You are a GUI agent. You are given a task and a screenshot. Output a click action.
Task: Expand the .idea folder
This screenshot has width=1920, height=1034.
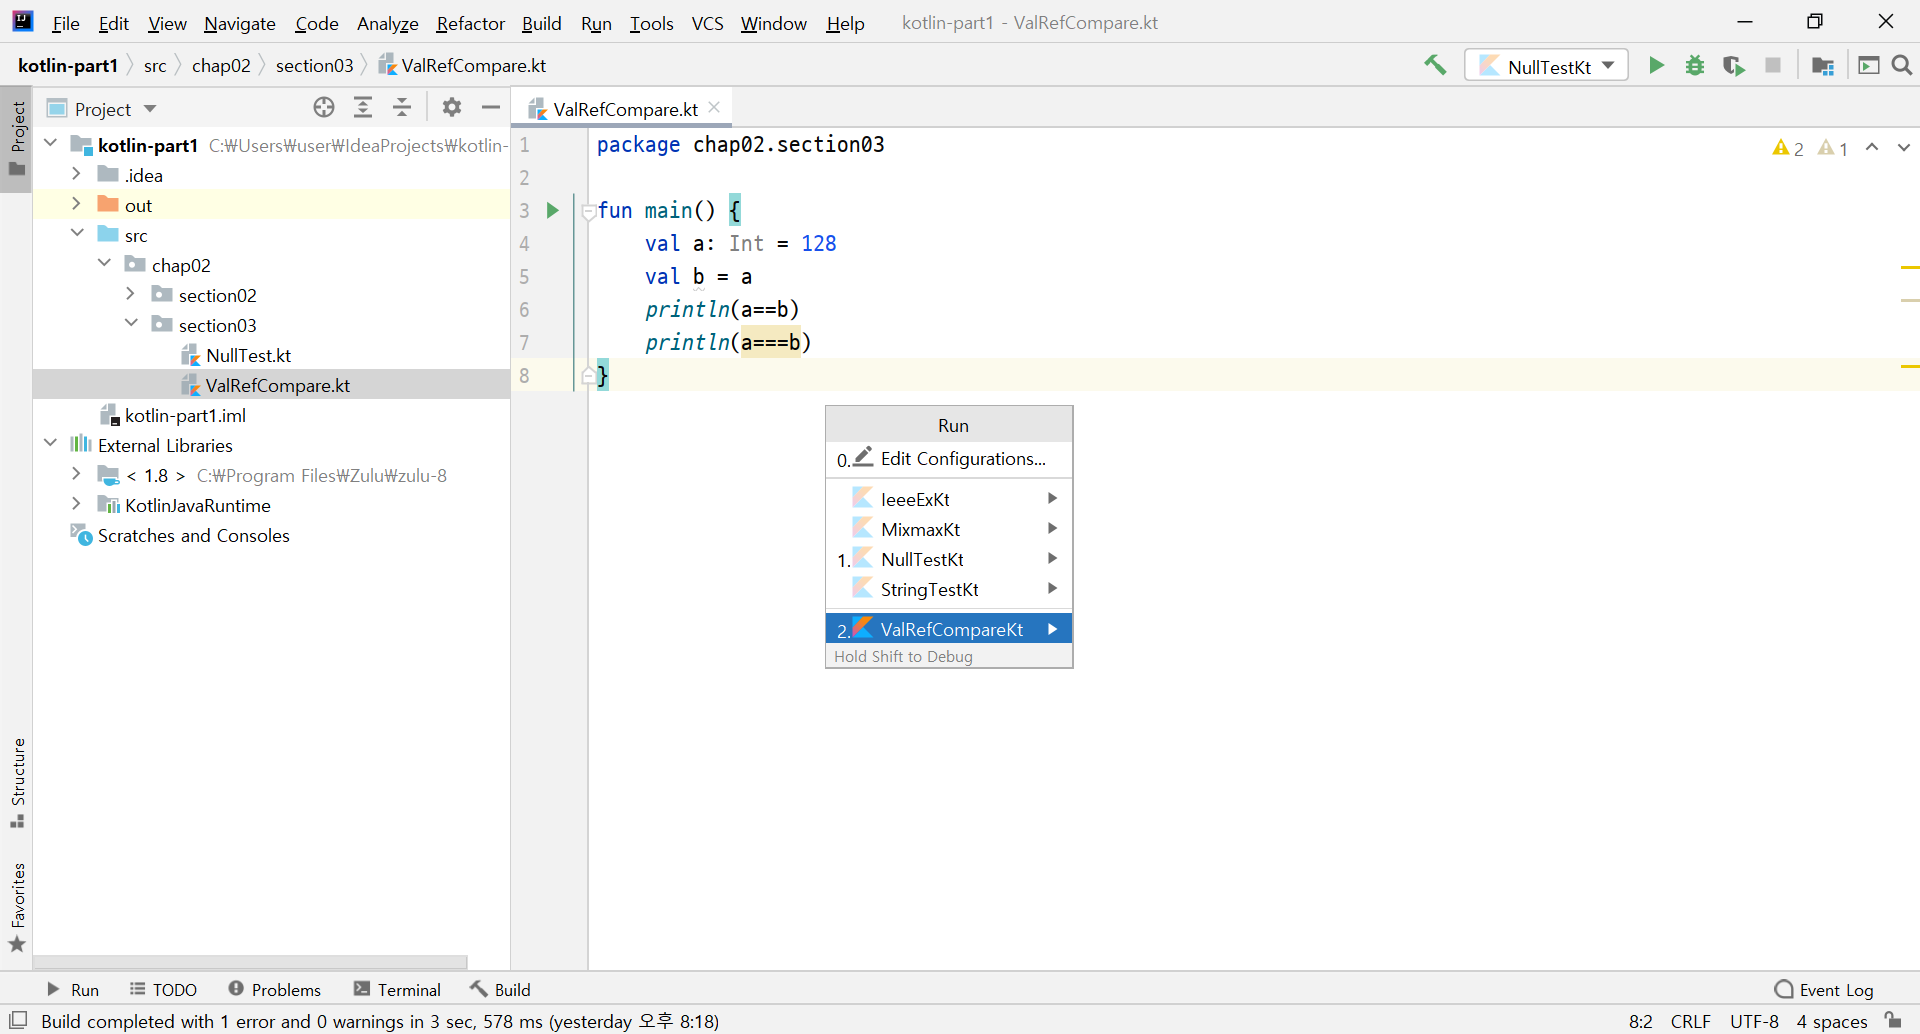click(x=77, y=174)
